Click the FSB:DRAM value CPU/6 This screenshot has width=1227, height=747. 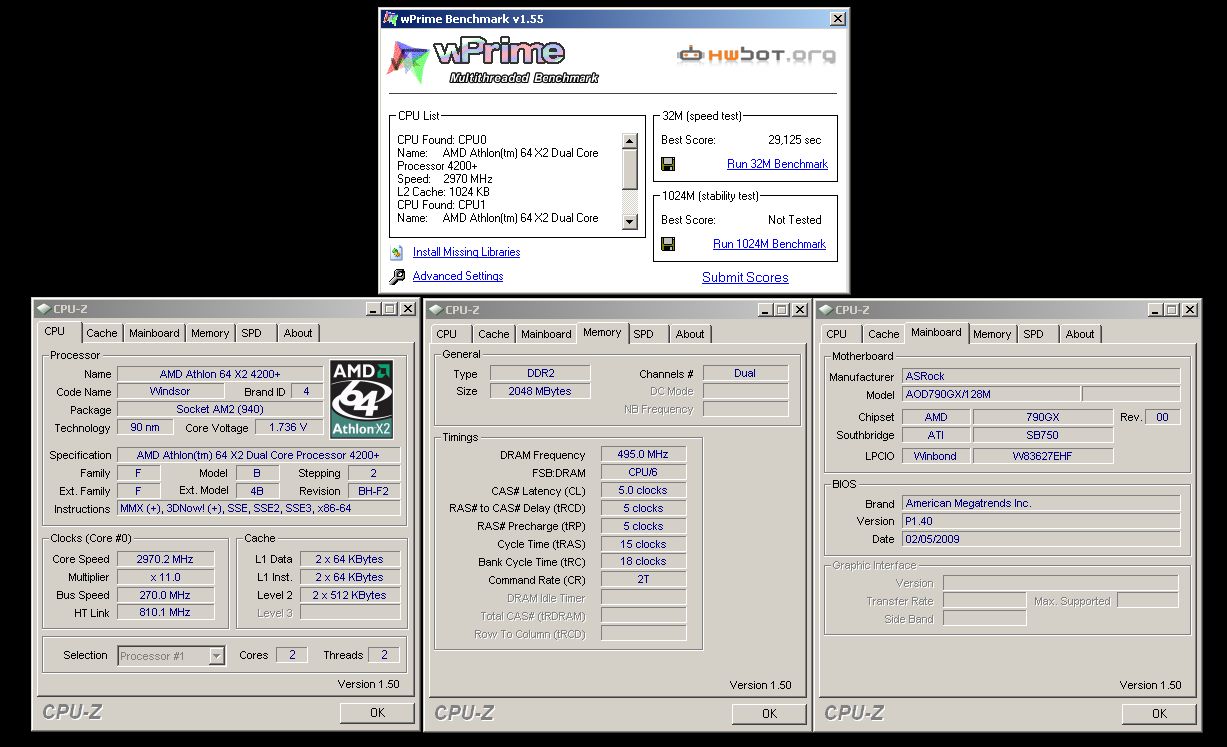[643, 472]
